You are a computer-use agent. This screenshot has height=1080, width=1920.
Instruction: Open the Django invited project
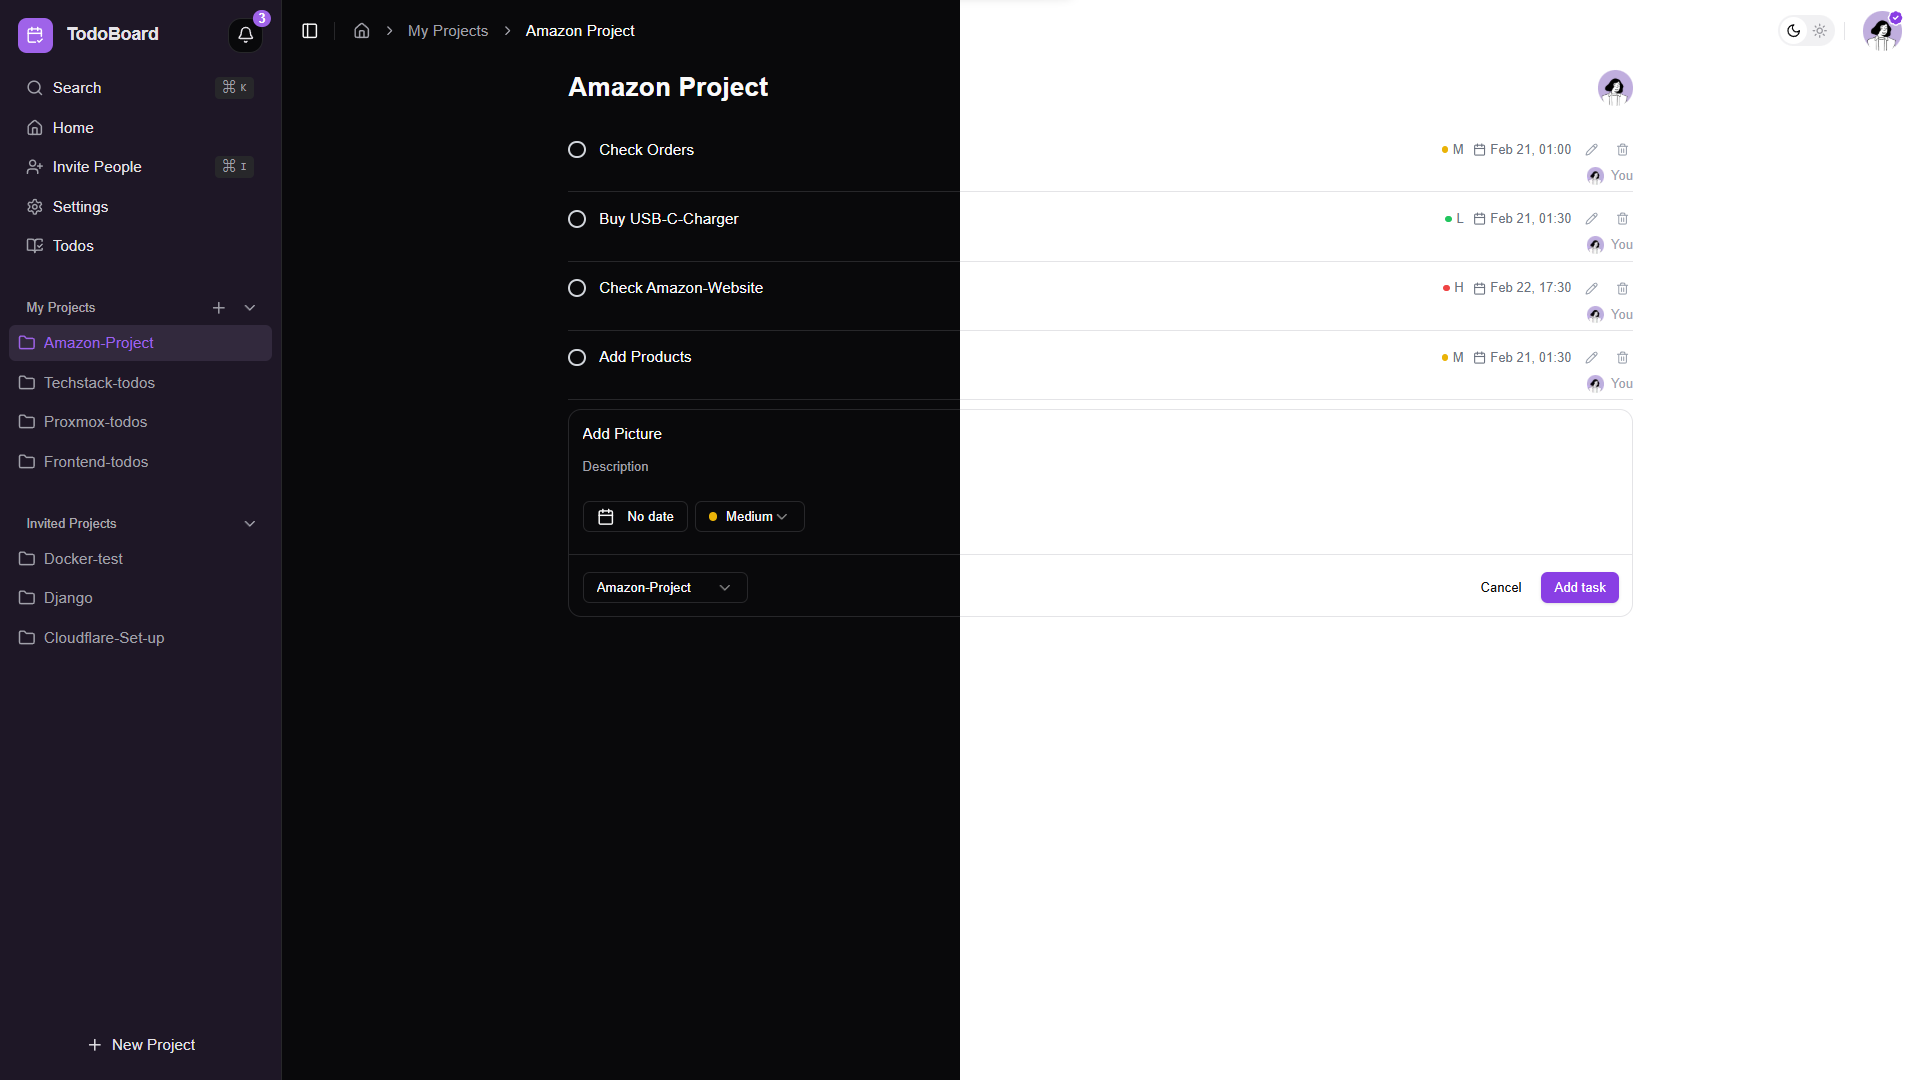click(140, 598)
